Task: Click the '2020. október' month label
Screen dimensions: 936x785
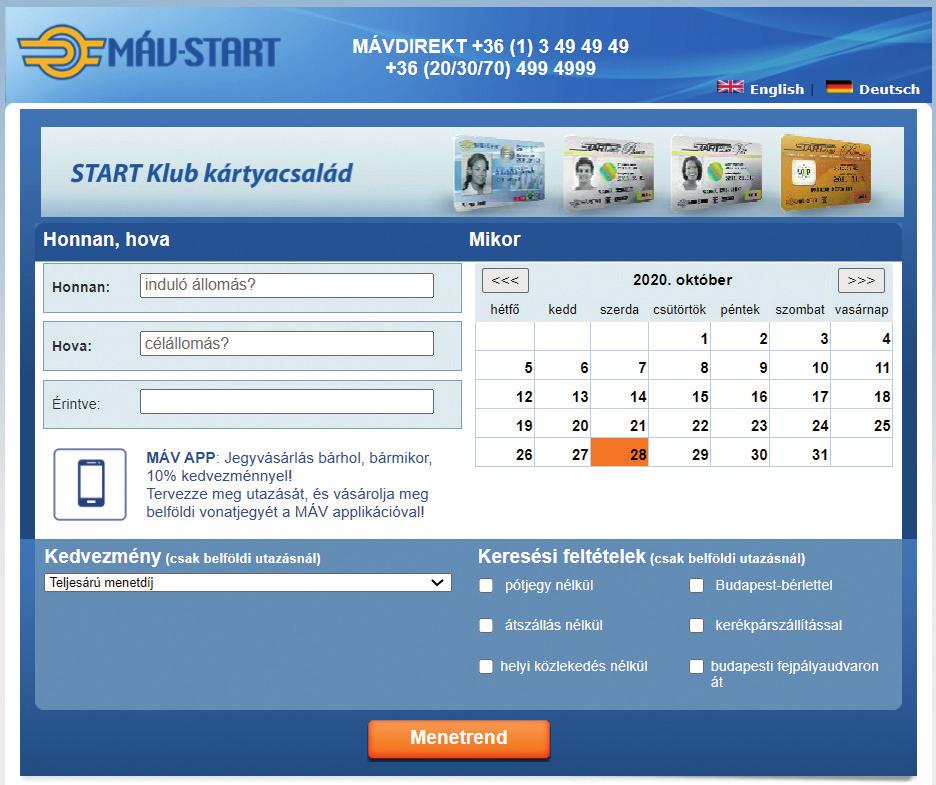Action: [682, 279]
